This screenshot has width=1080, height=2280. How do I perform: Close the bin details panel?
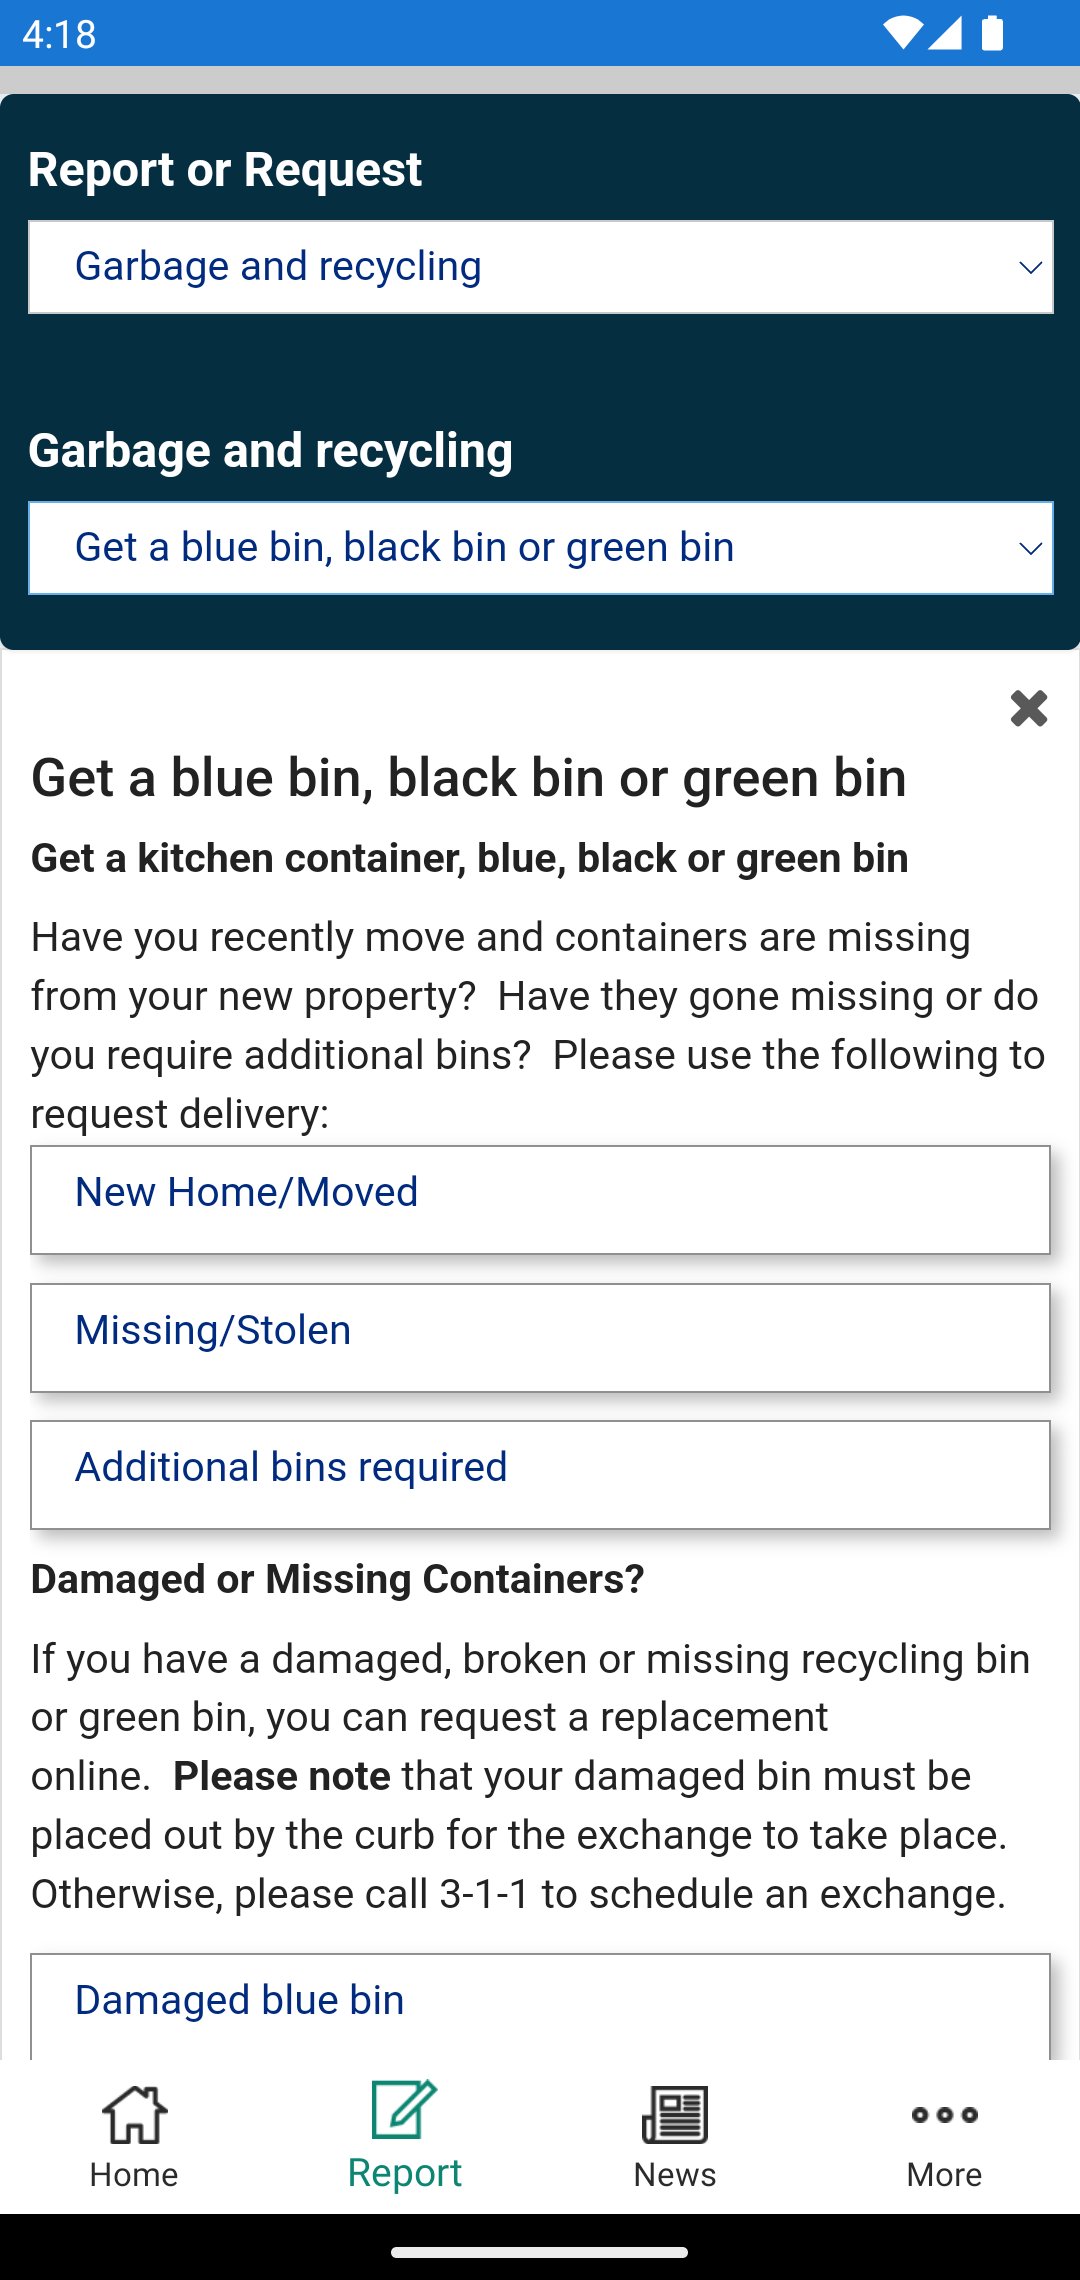click(x=1028, y=708)
